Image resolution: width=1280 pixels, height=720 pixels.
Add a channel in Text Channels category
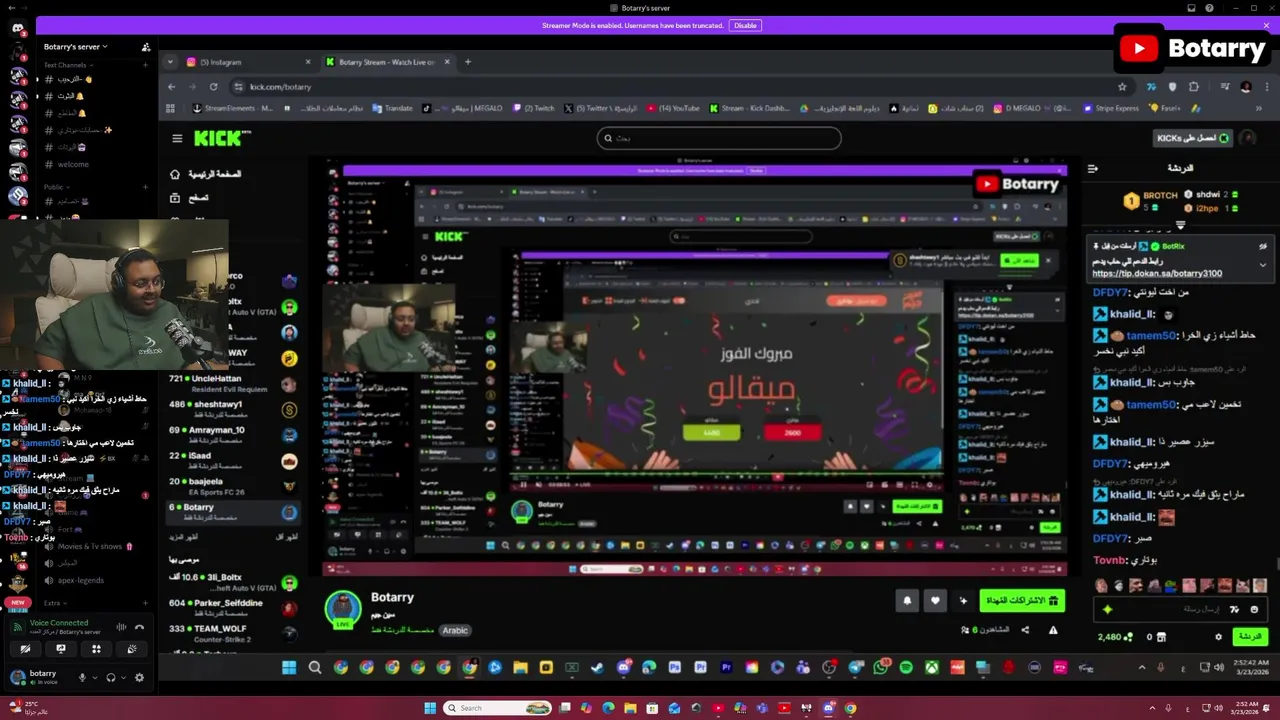[x=146, y=65]
